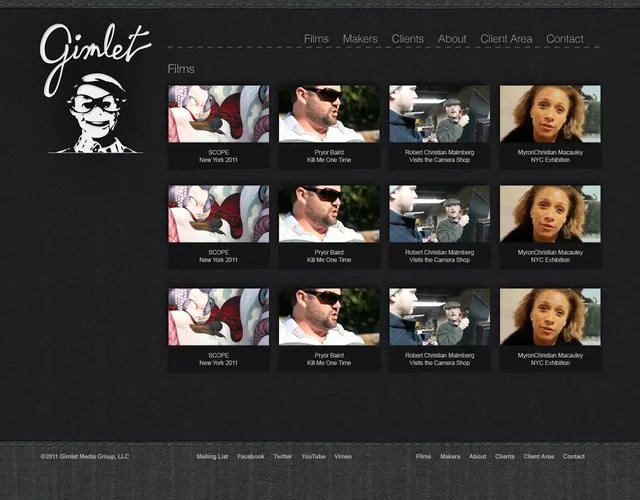Click 'NYC Exhibition' caption in first row
This screenshot has width=640, height=500.
550,160
